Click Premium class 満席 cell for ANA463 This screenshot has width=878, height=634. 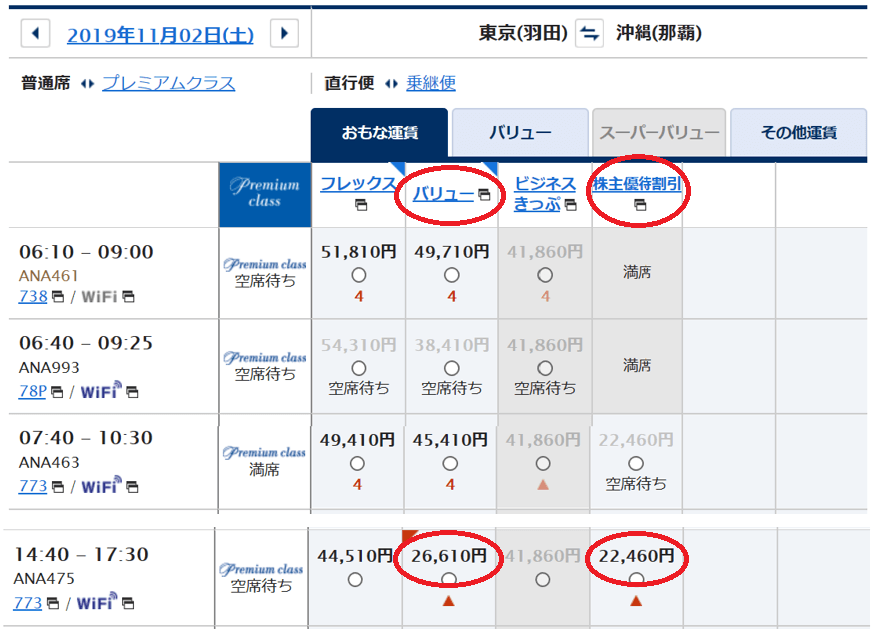click(x=264, y=462)
